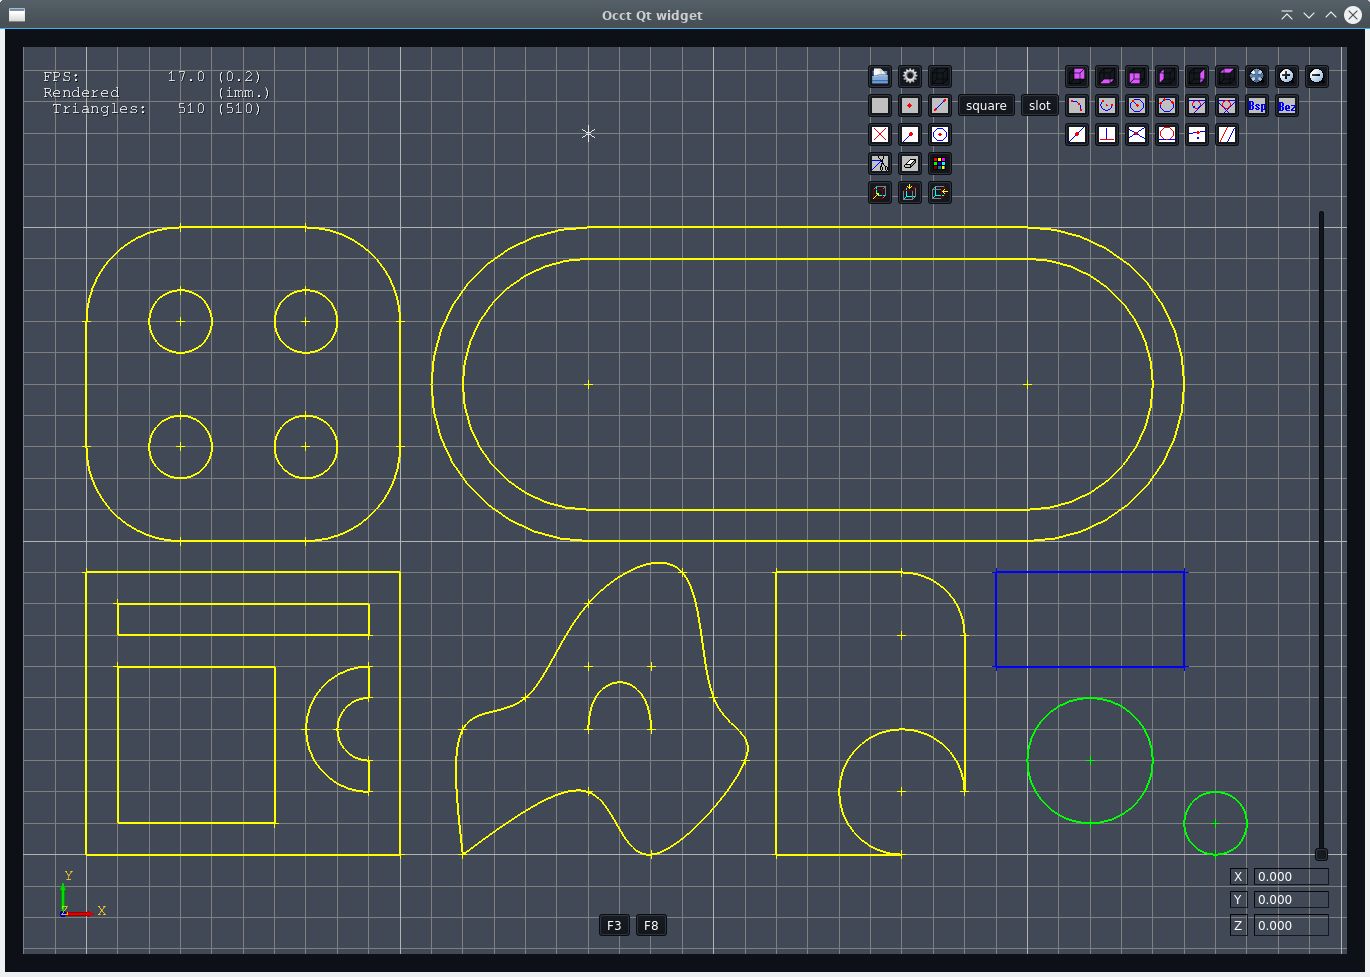This screenshot has width=1370, height=977.
Task: Click the F3 button
Action: click(614, 925)
